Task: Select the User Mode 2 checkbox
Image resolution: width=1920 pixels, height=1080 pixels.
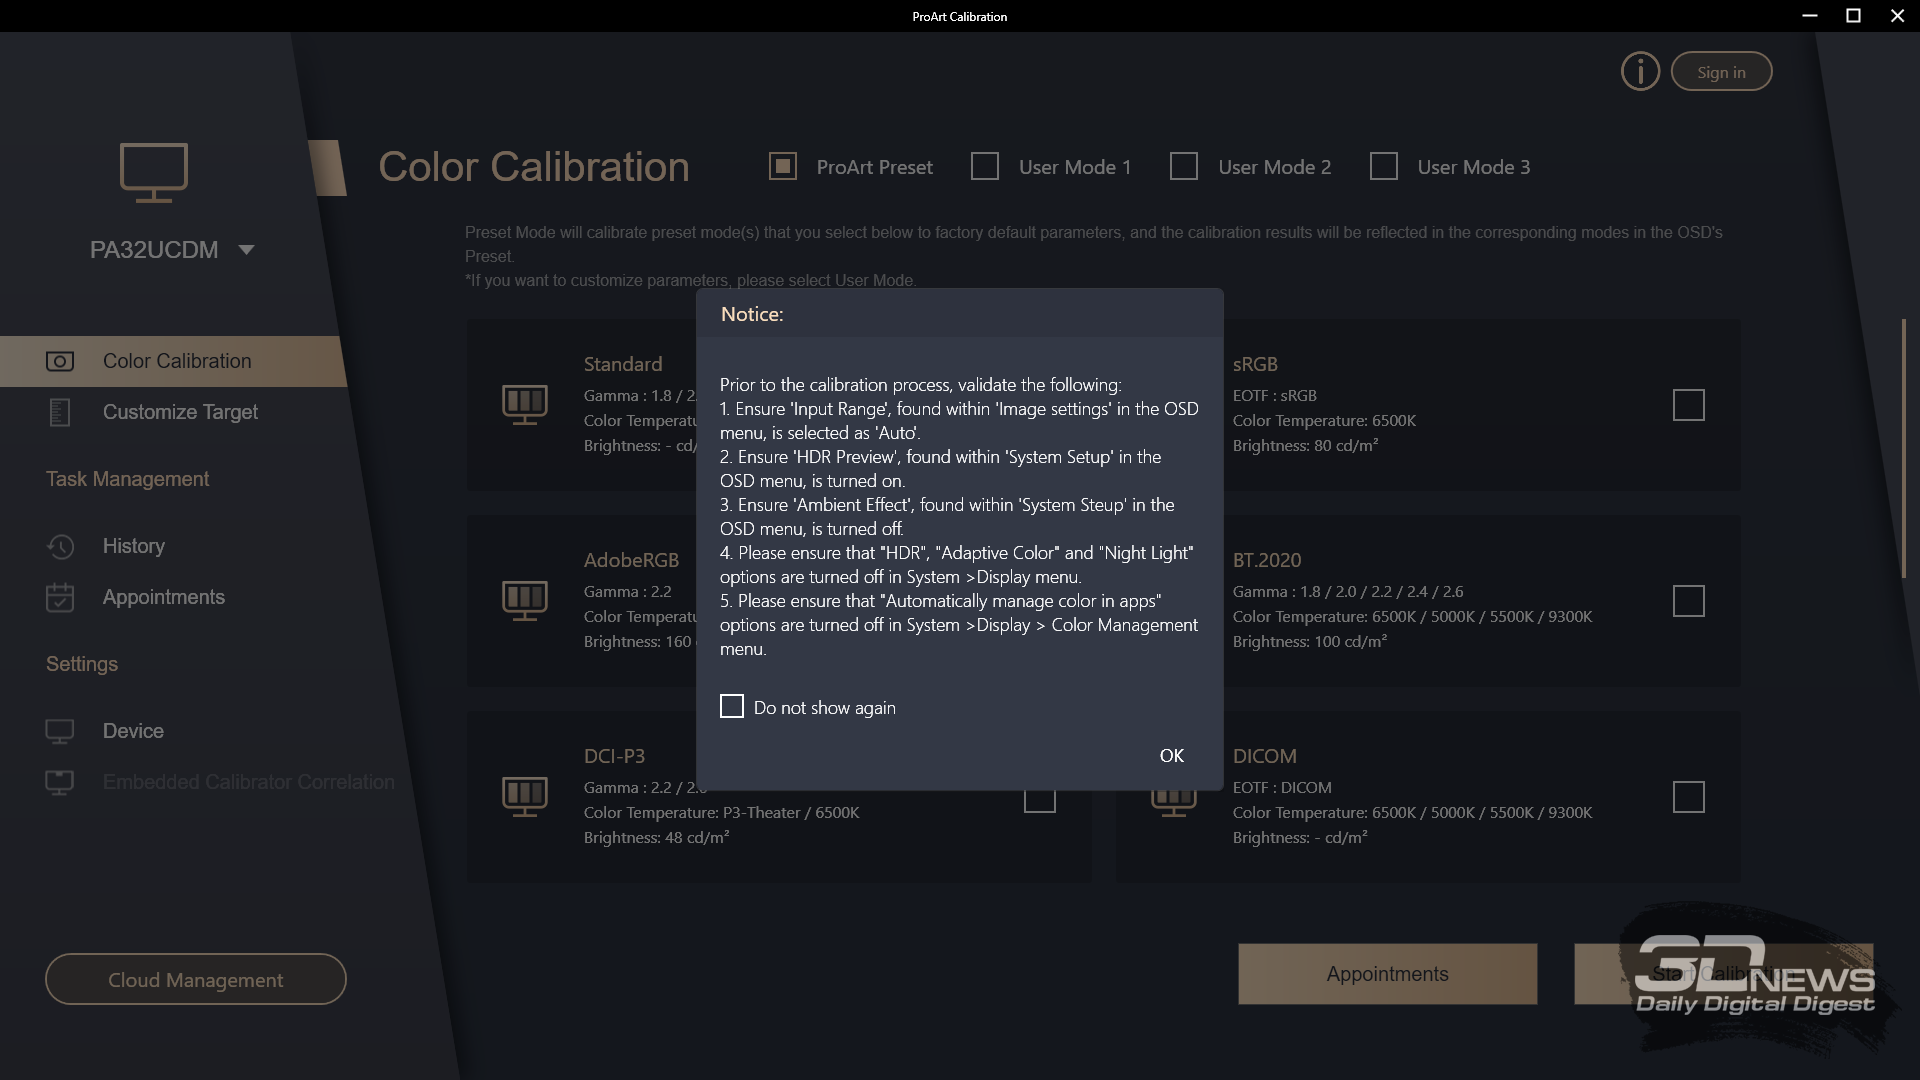Action: pyautogui.click(x=1184, y=166)
